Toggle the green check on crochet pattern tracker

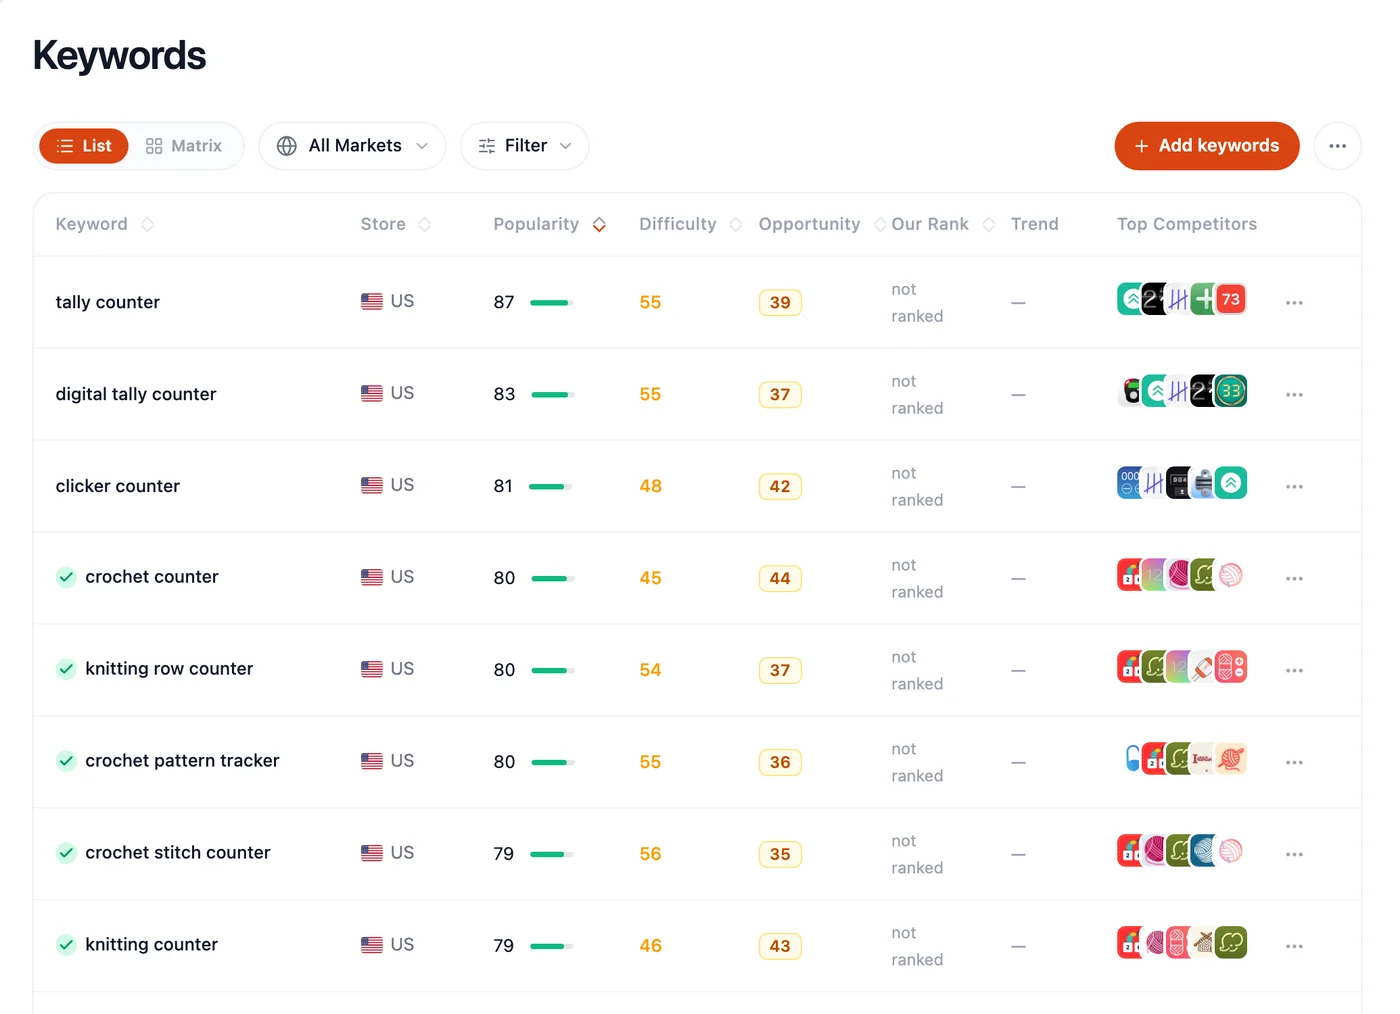pos(66,761)
